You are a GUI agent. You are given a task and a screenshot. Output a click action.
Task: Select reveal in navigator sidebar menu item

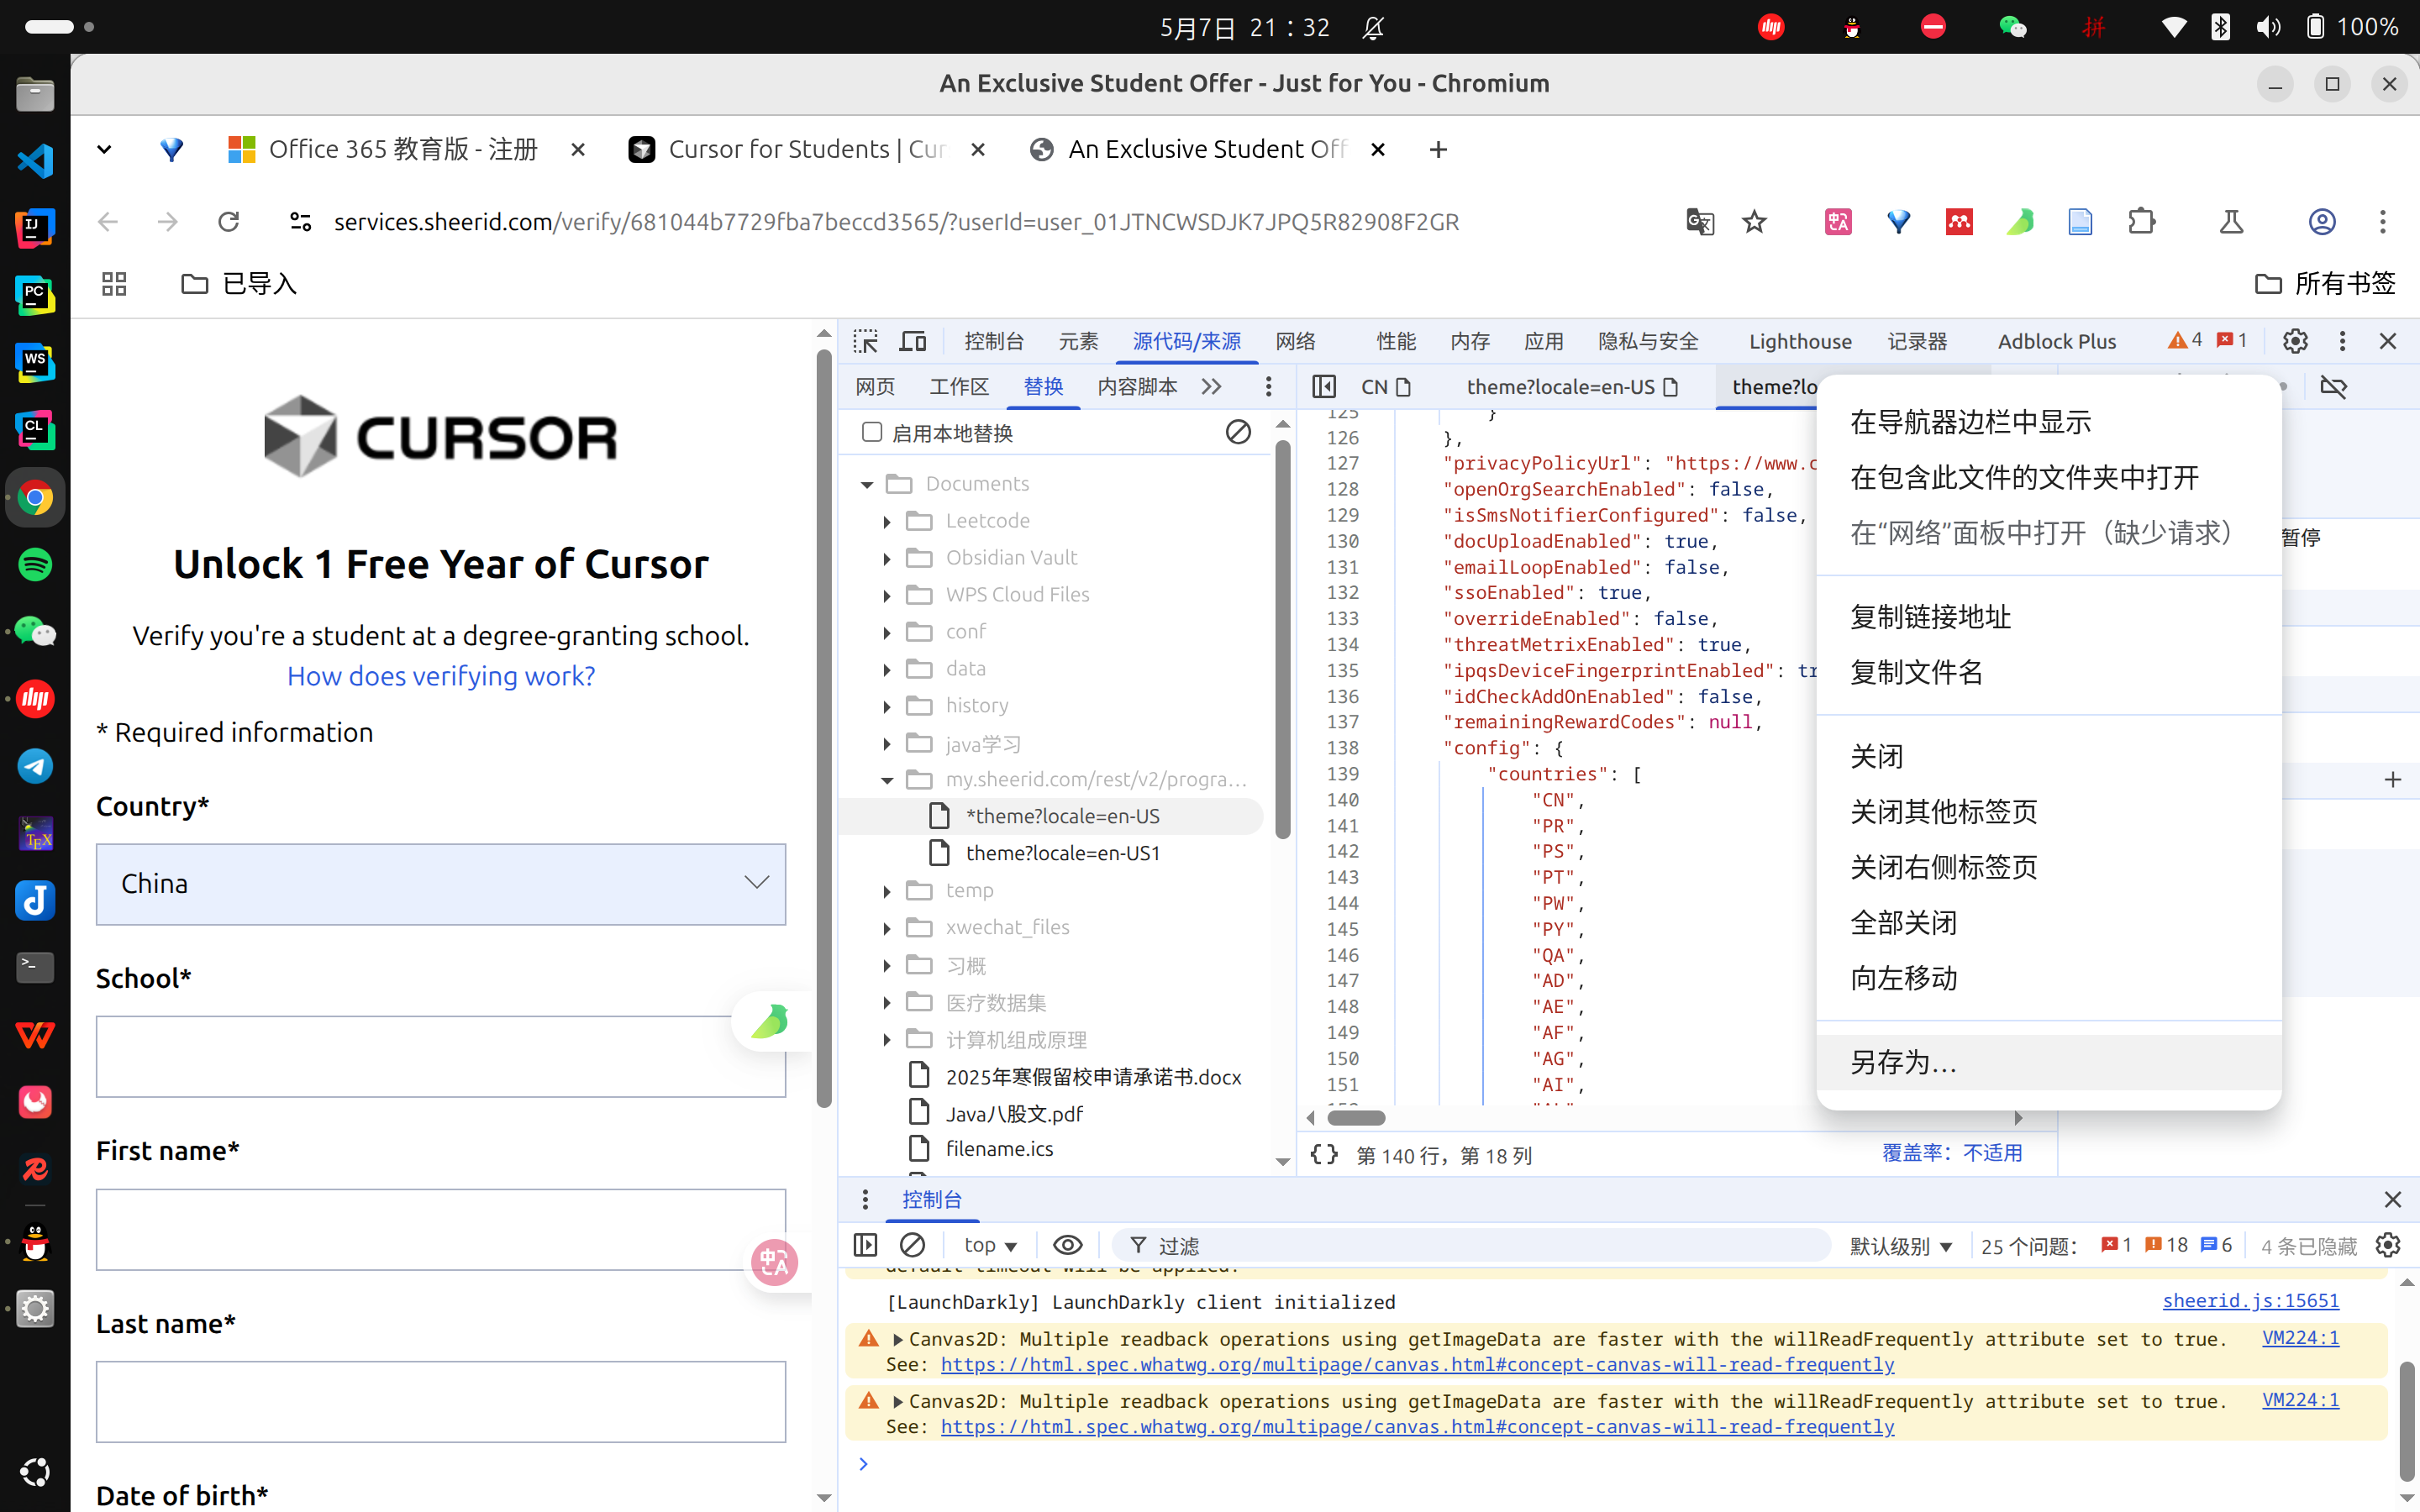pyautogui.click(x=2048, y=422)
